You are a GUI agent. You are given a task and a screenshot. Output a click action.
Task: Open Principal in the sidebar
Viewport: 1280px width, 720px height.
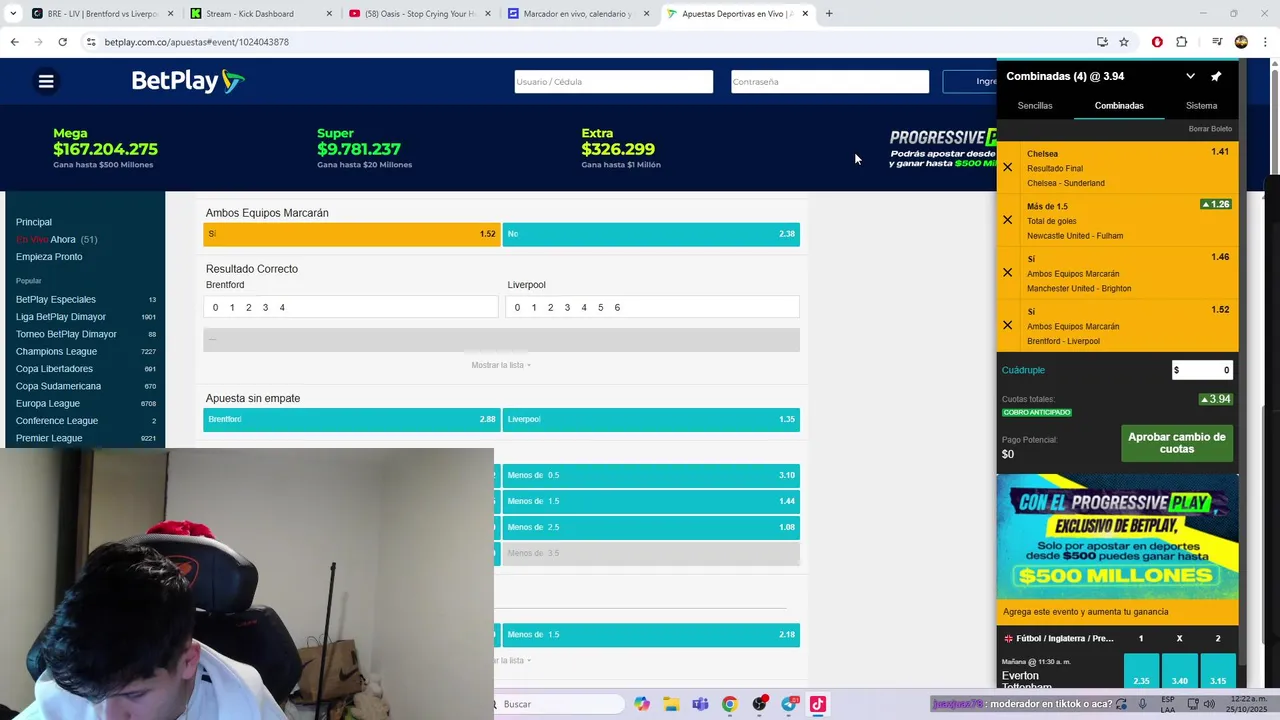point(34,222)
